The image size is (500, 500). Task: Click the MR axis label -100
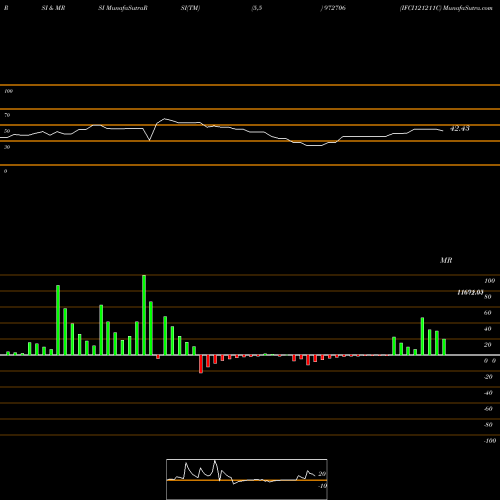tap(489, 441)
